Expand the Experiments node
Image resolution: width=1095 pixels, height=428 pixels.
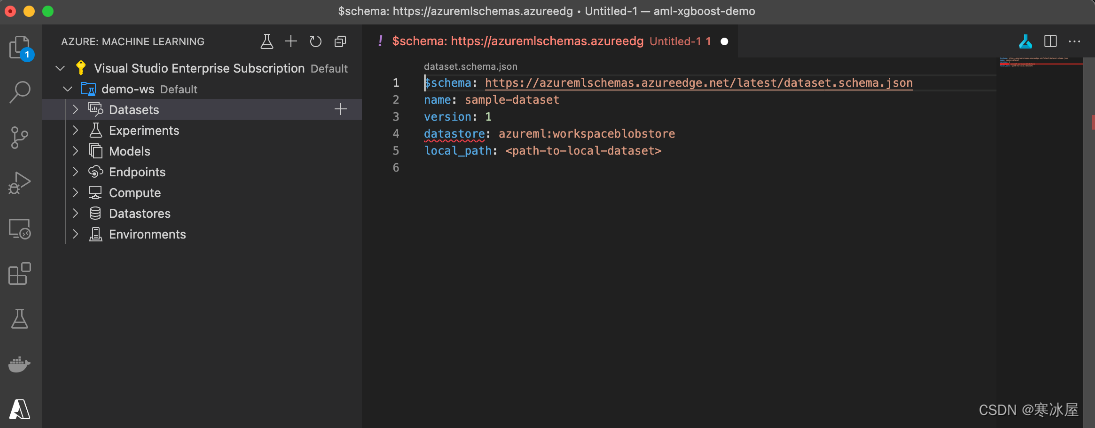point(75,131)
